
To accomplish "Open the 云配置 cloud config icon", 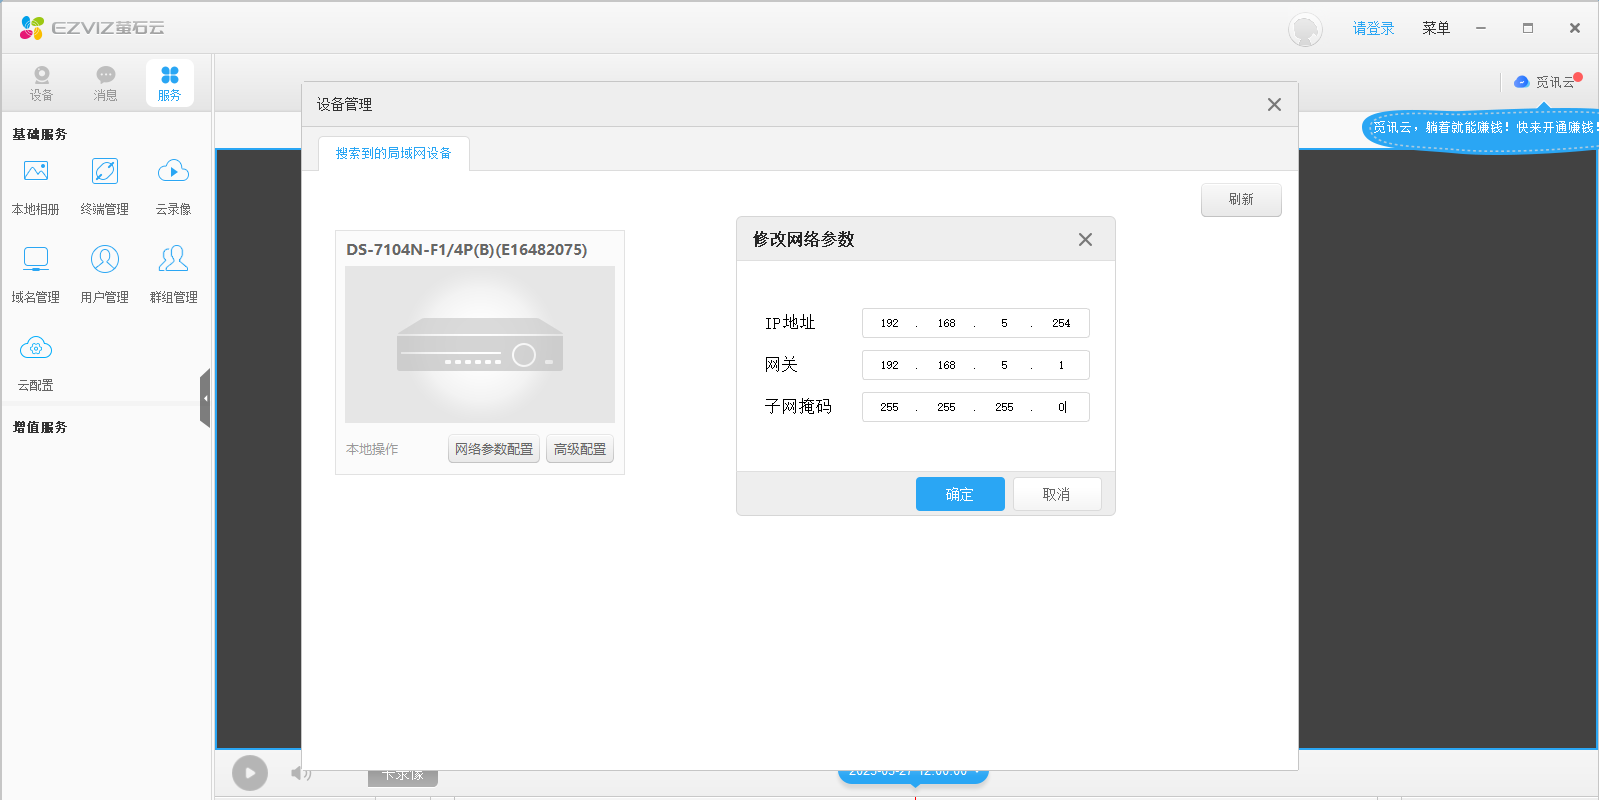I will (36, 349).
